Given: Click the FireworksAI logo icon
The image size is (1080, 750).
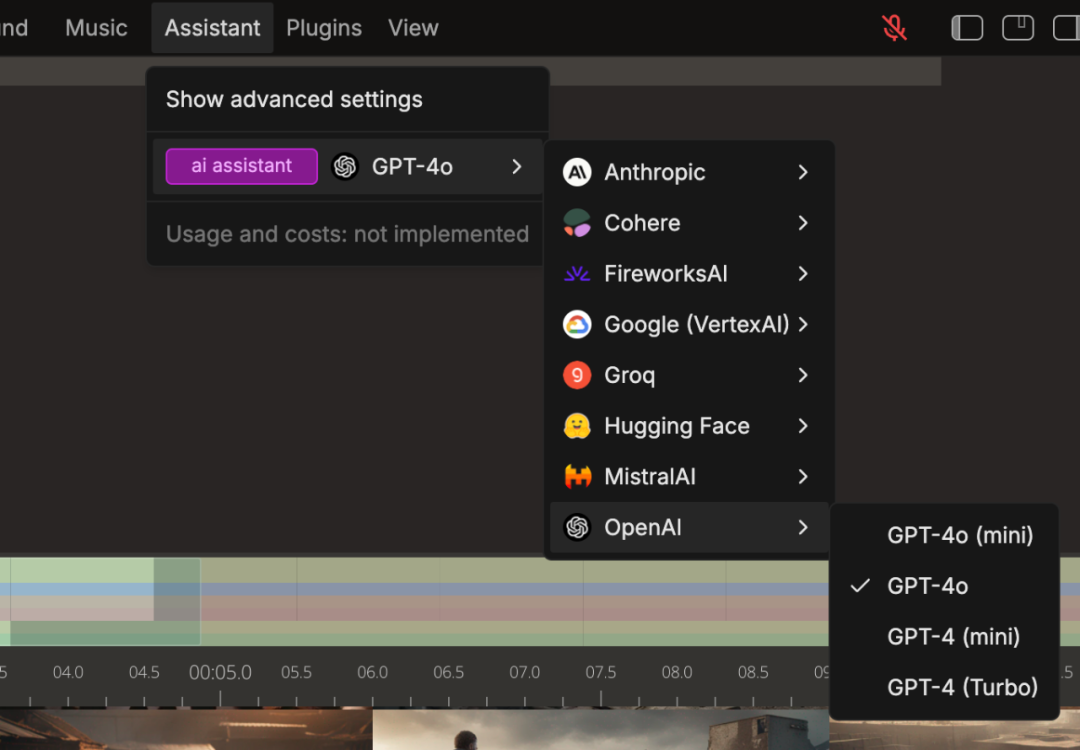Looking at the screenshot, I should 577,274.
